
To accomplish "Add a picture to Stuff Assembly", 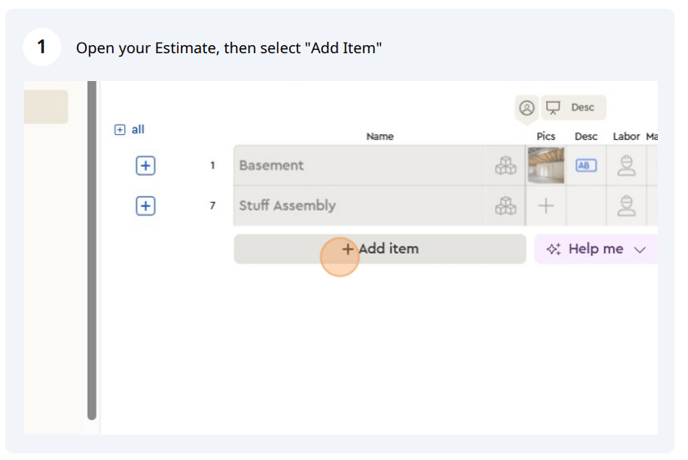I will 546,205.
